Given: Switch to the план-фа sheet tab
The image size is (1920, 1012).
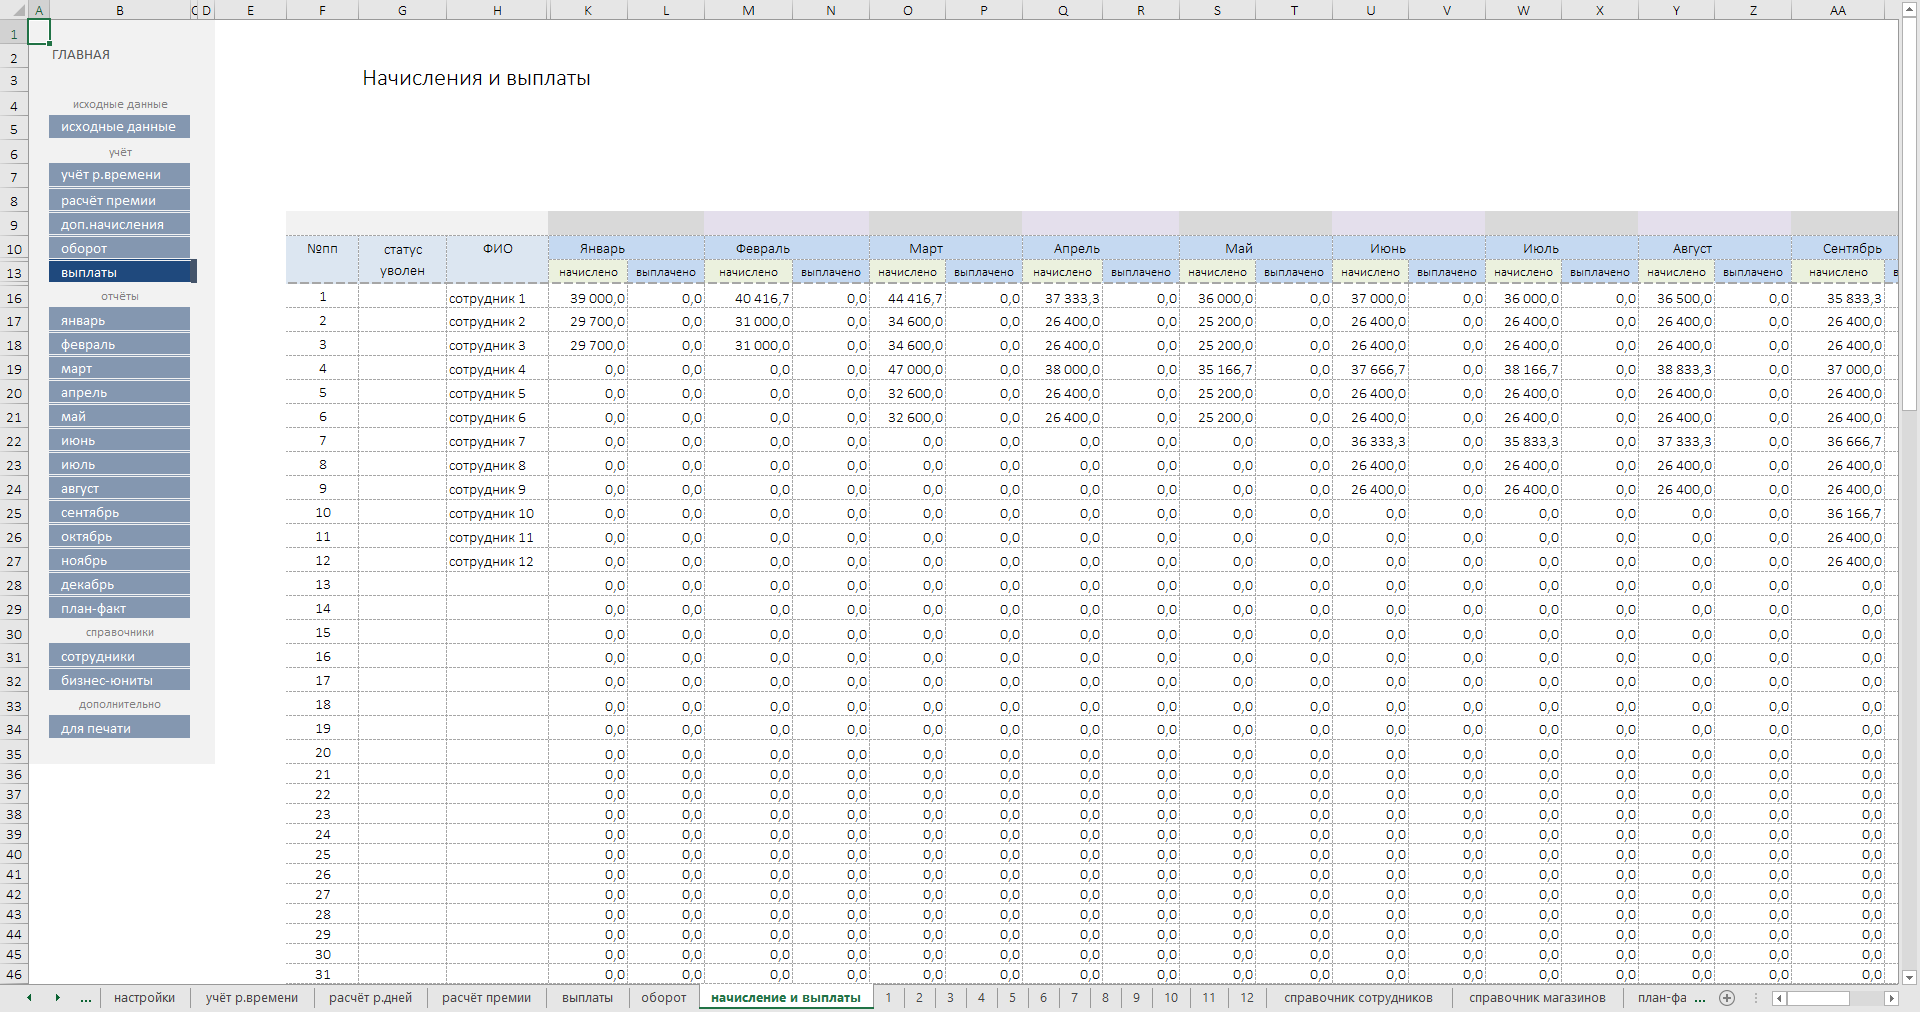Looking at the screenshot, I should tap(1661, 998).
